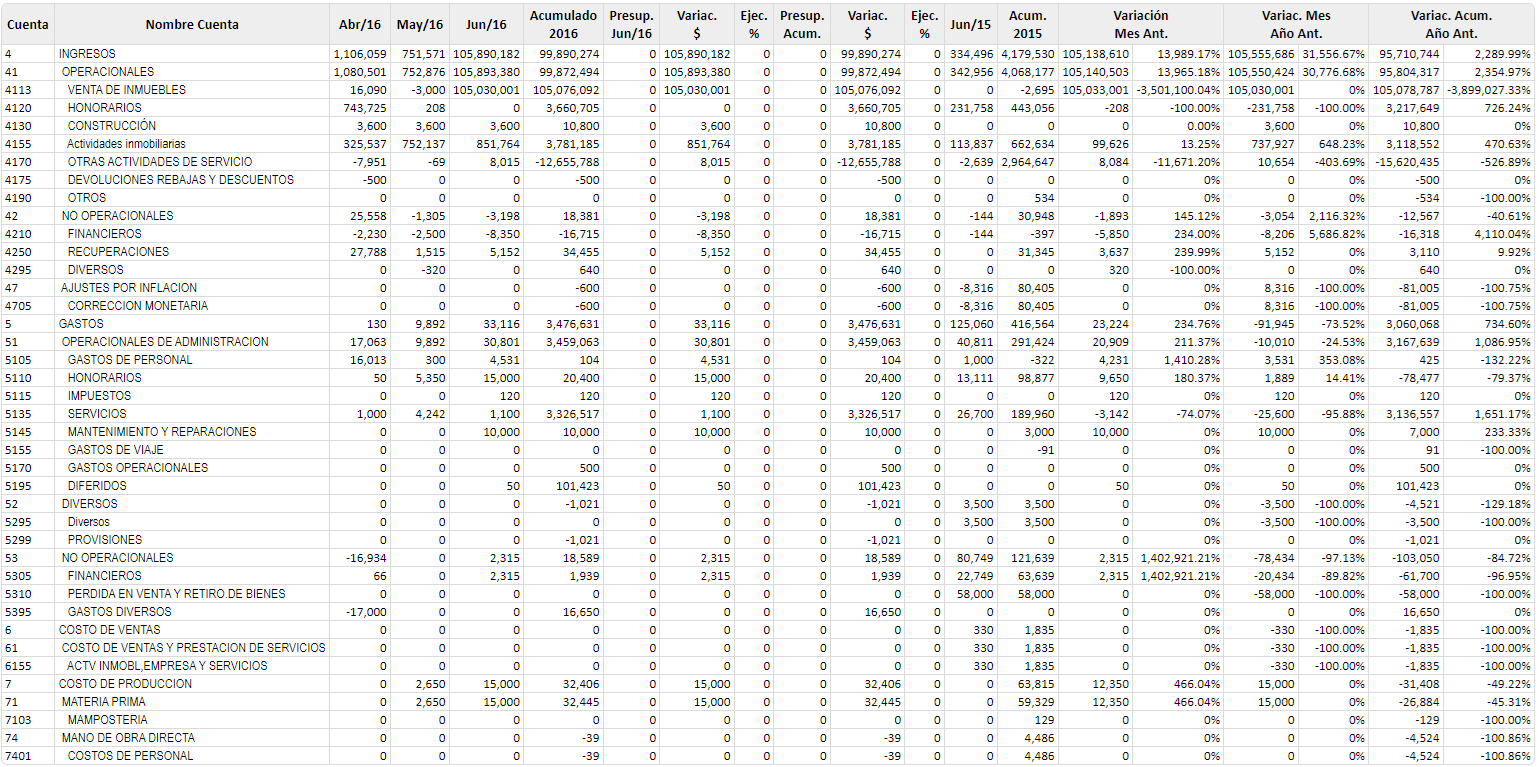Click the Acumulado 2016 column header

pyautogui.click(x=563, y=24)
